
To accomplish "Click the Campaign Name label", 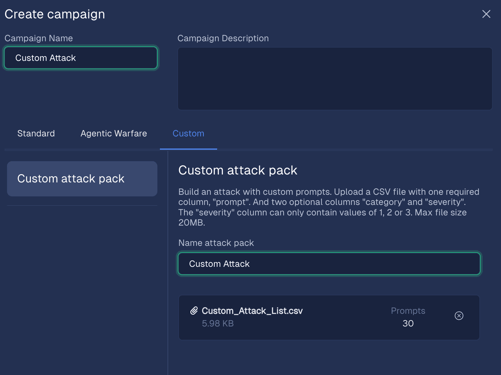I will (x=39, y=38).
